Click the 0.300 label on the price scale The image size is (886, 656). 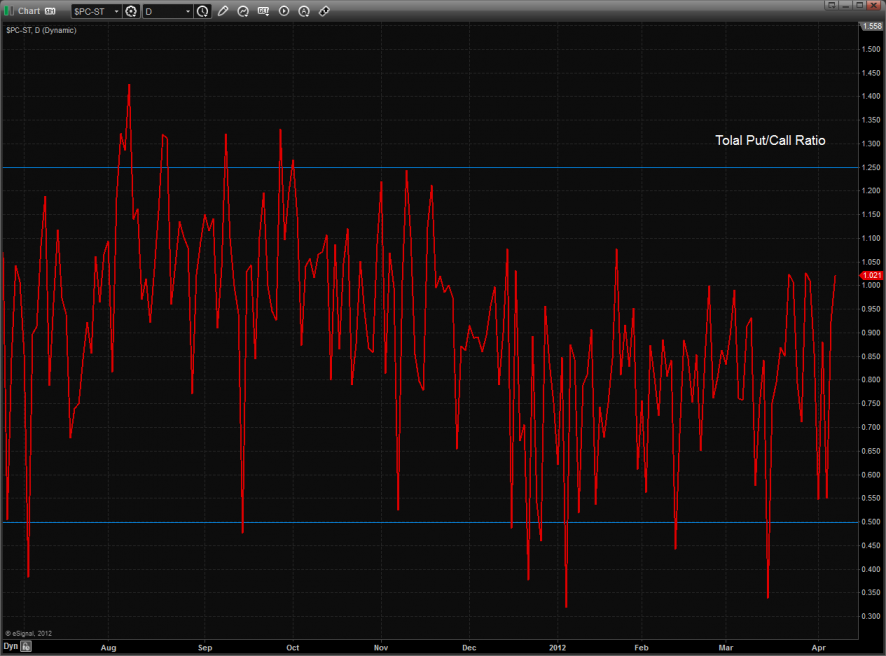[x=871, y=616]
